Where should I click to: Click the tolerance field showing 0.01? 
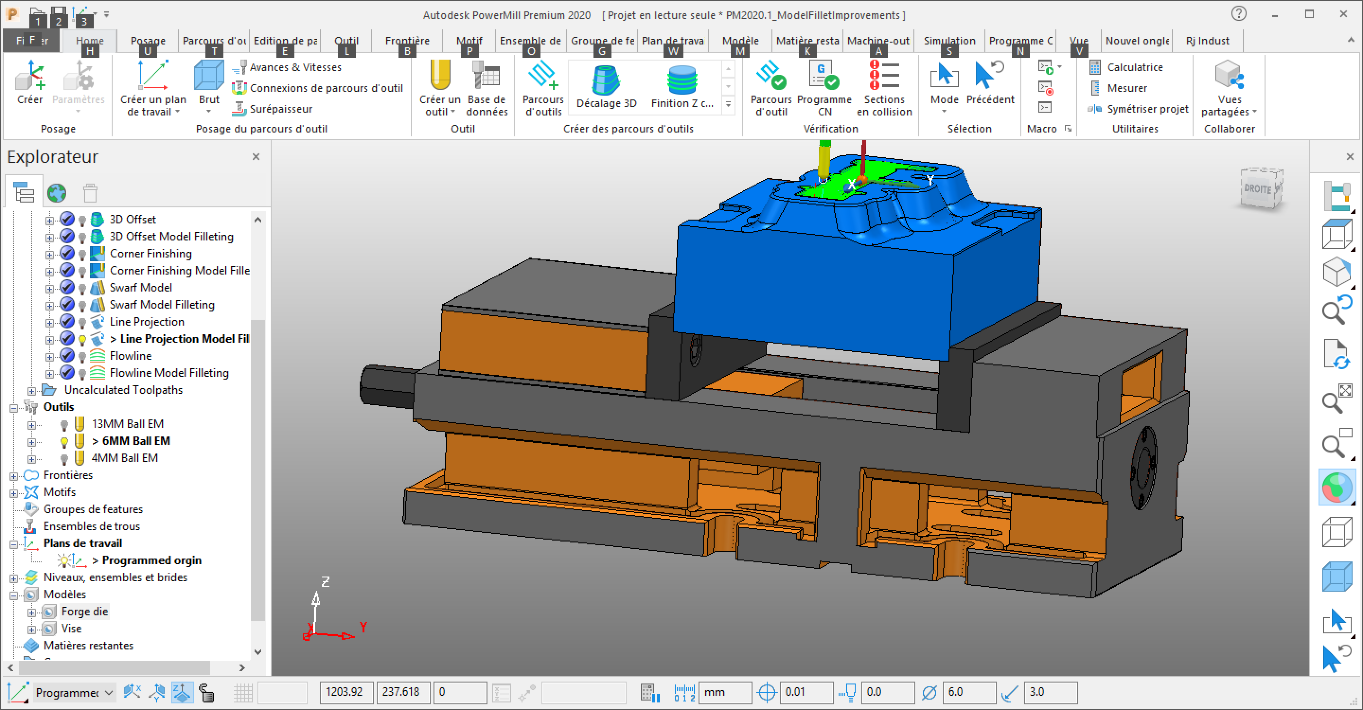806,692
